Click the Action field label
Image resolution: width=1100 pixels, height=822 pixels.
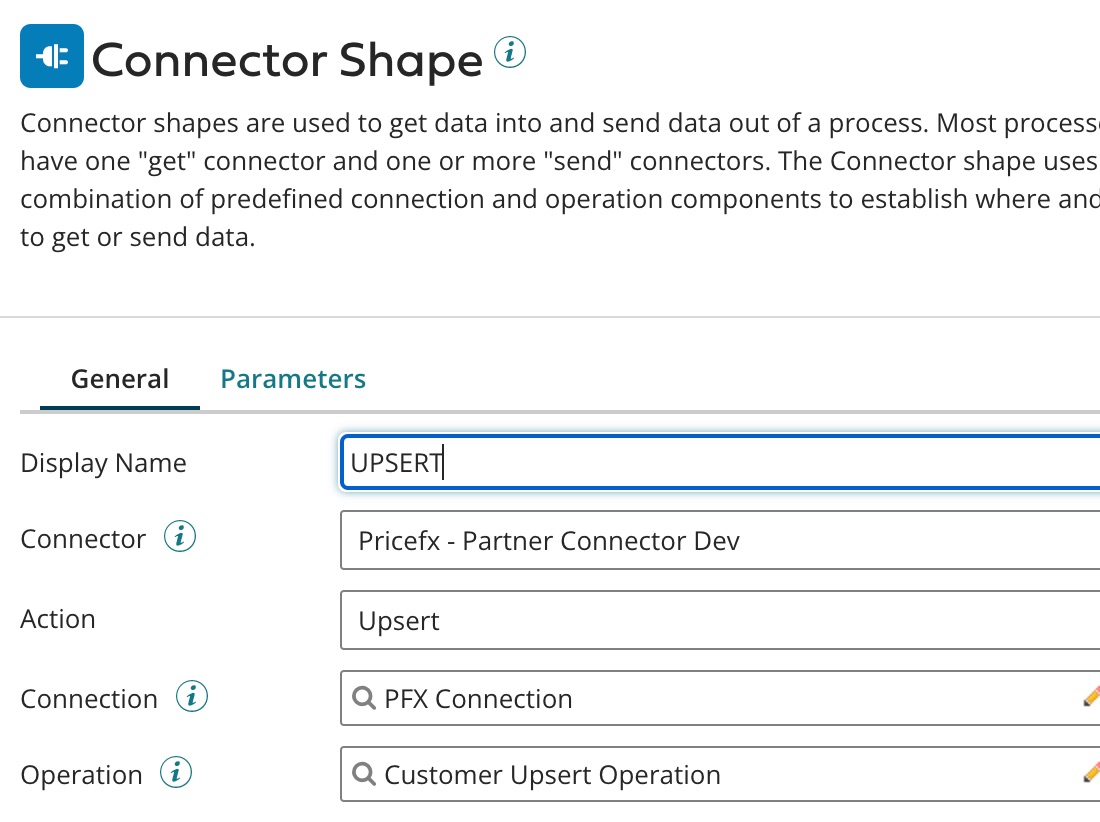pos(58,619)
